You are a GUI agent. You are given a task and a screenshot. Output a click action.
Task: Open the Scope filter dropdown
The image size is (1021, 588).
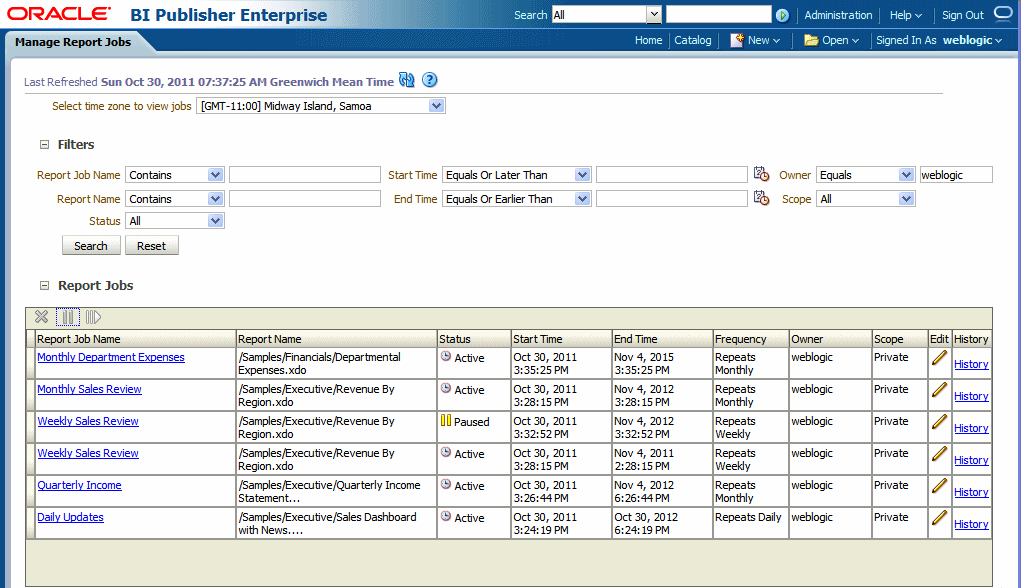coord(905,198)
